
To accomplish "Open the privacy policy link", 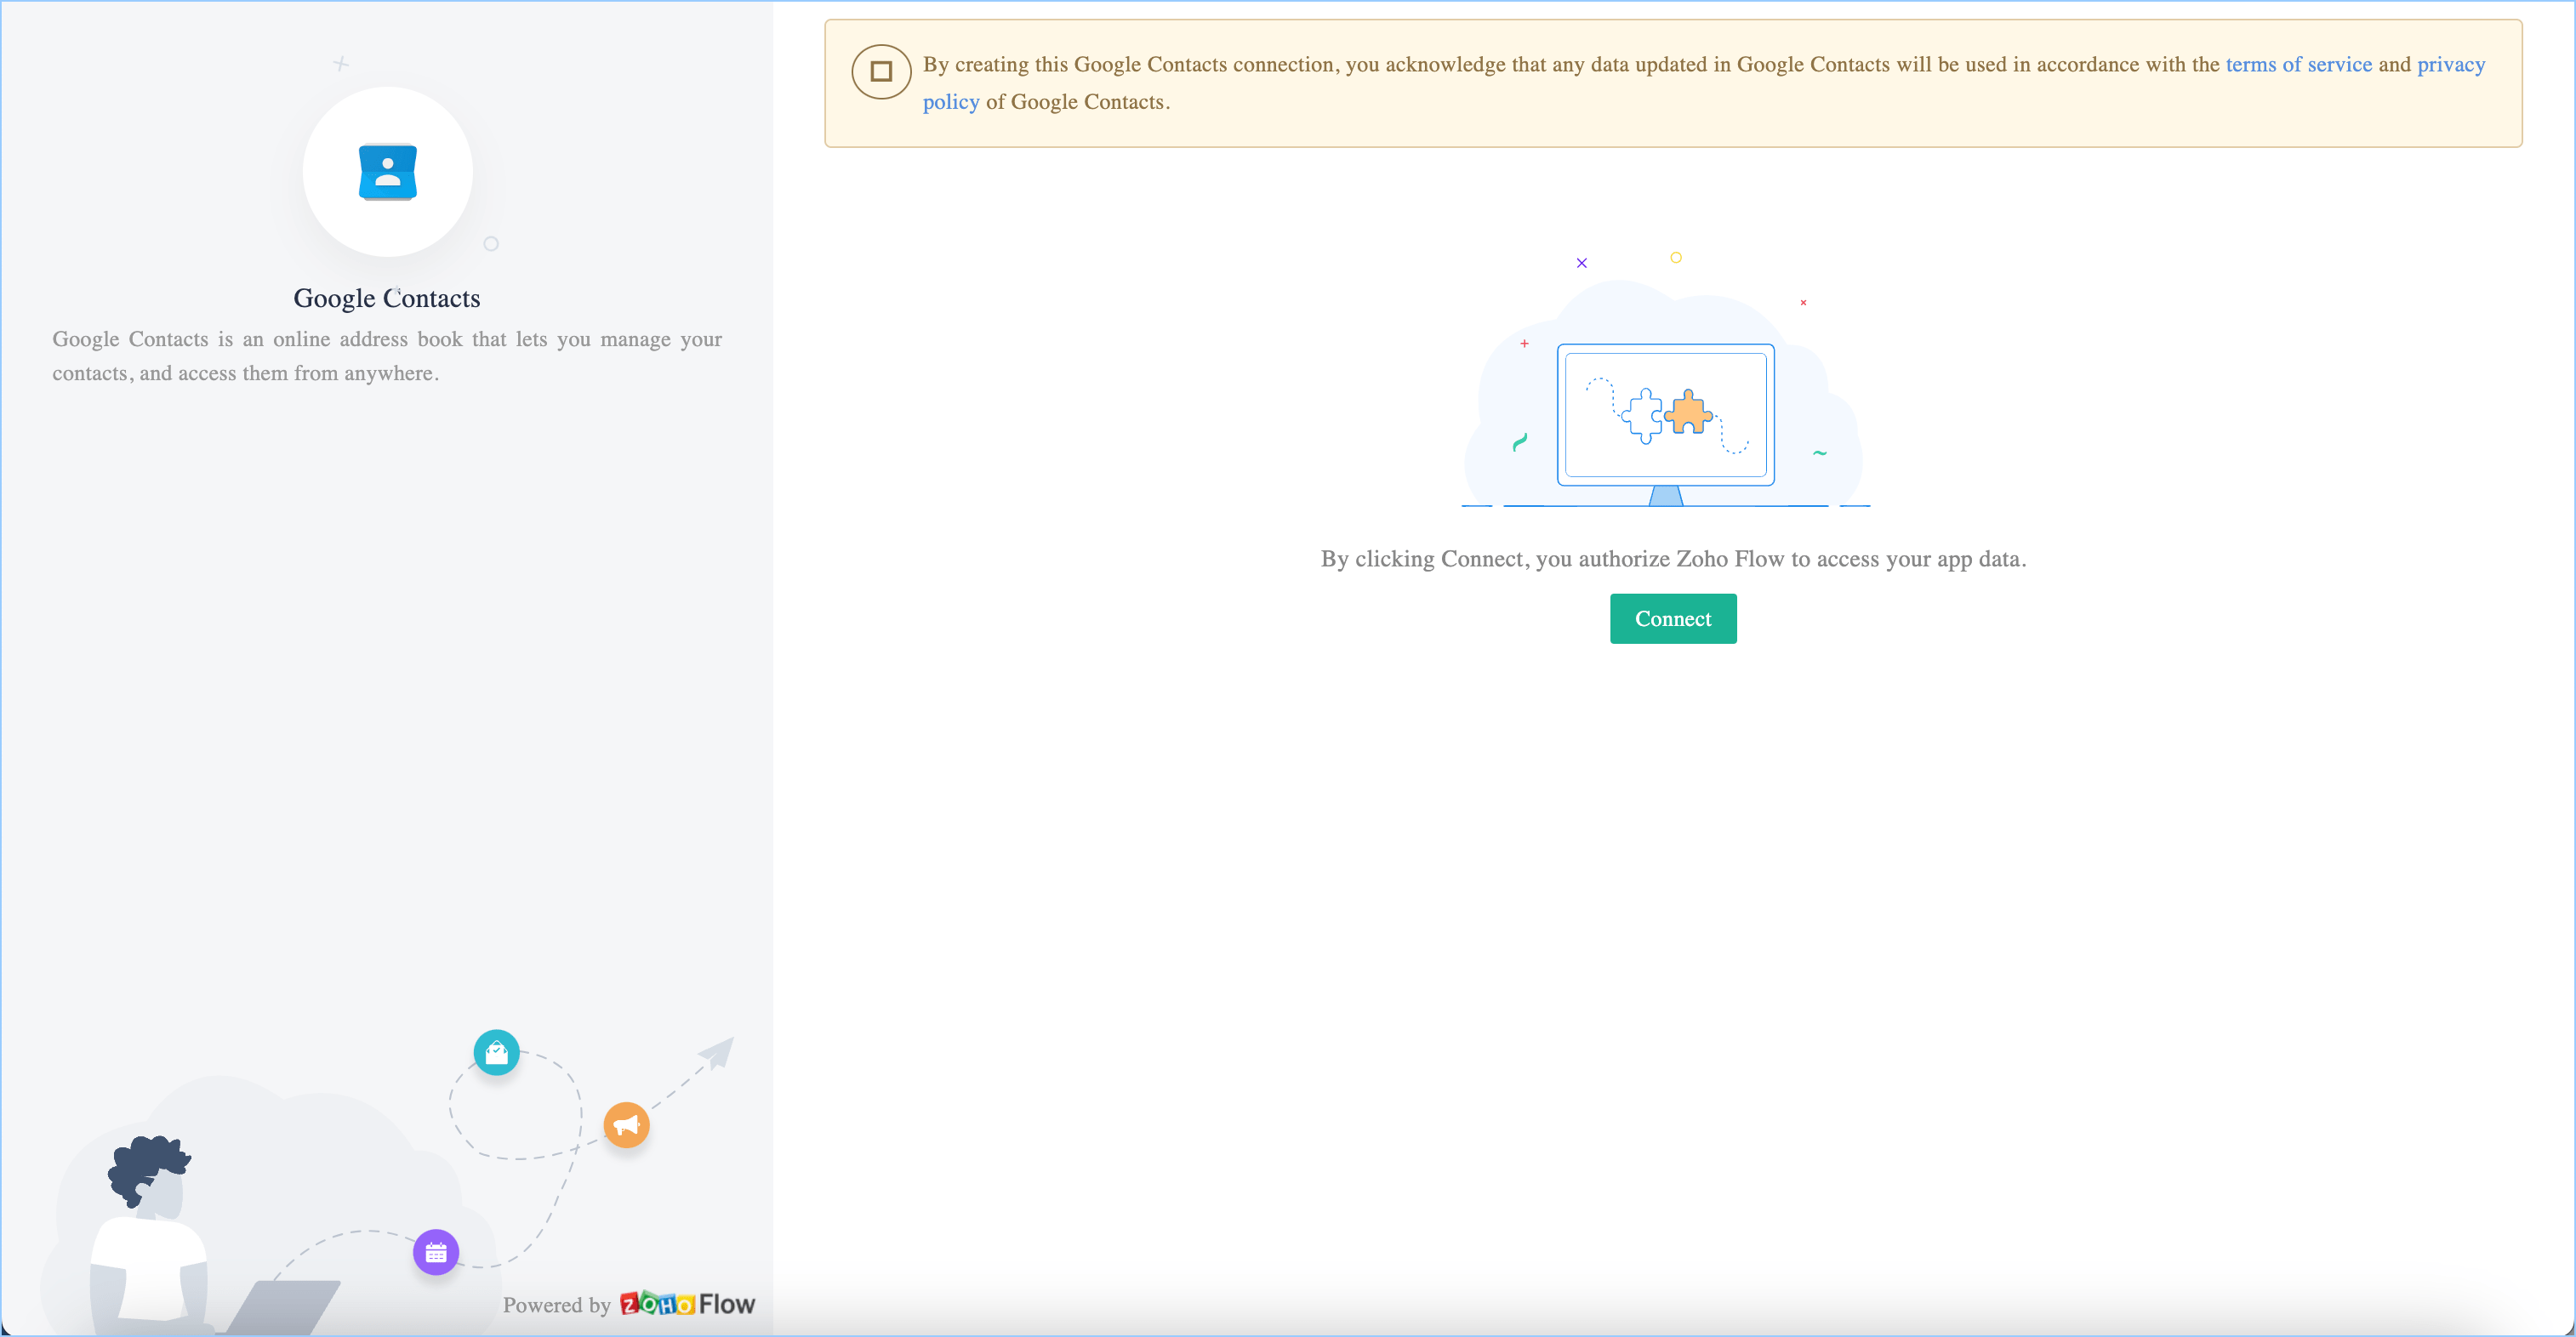I will (2450, 64).
